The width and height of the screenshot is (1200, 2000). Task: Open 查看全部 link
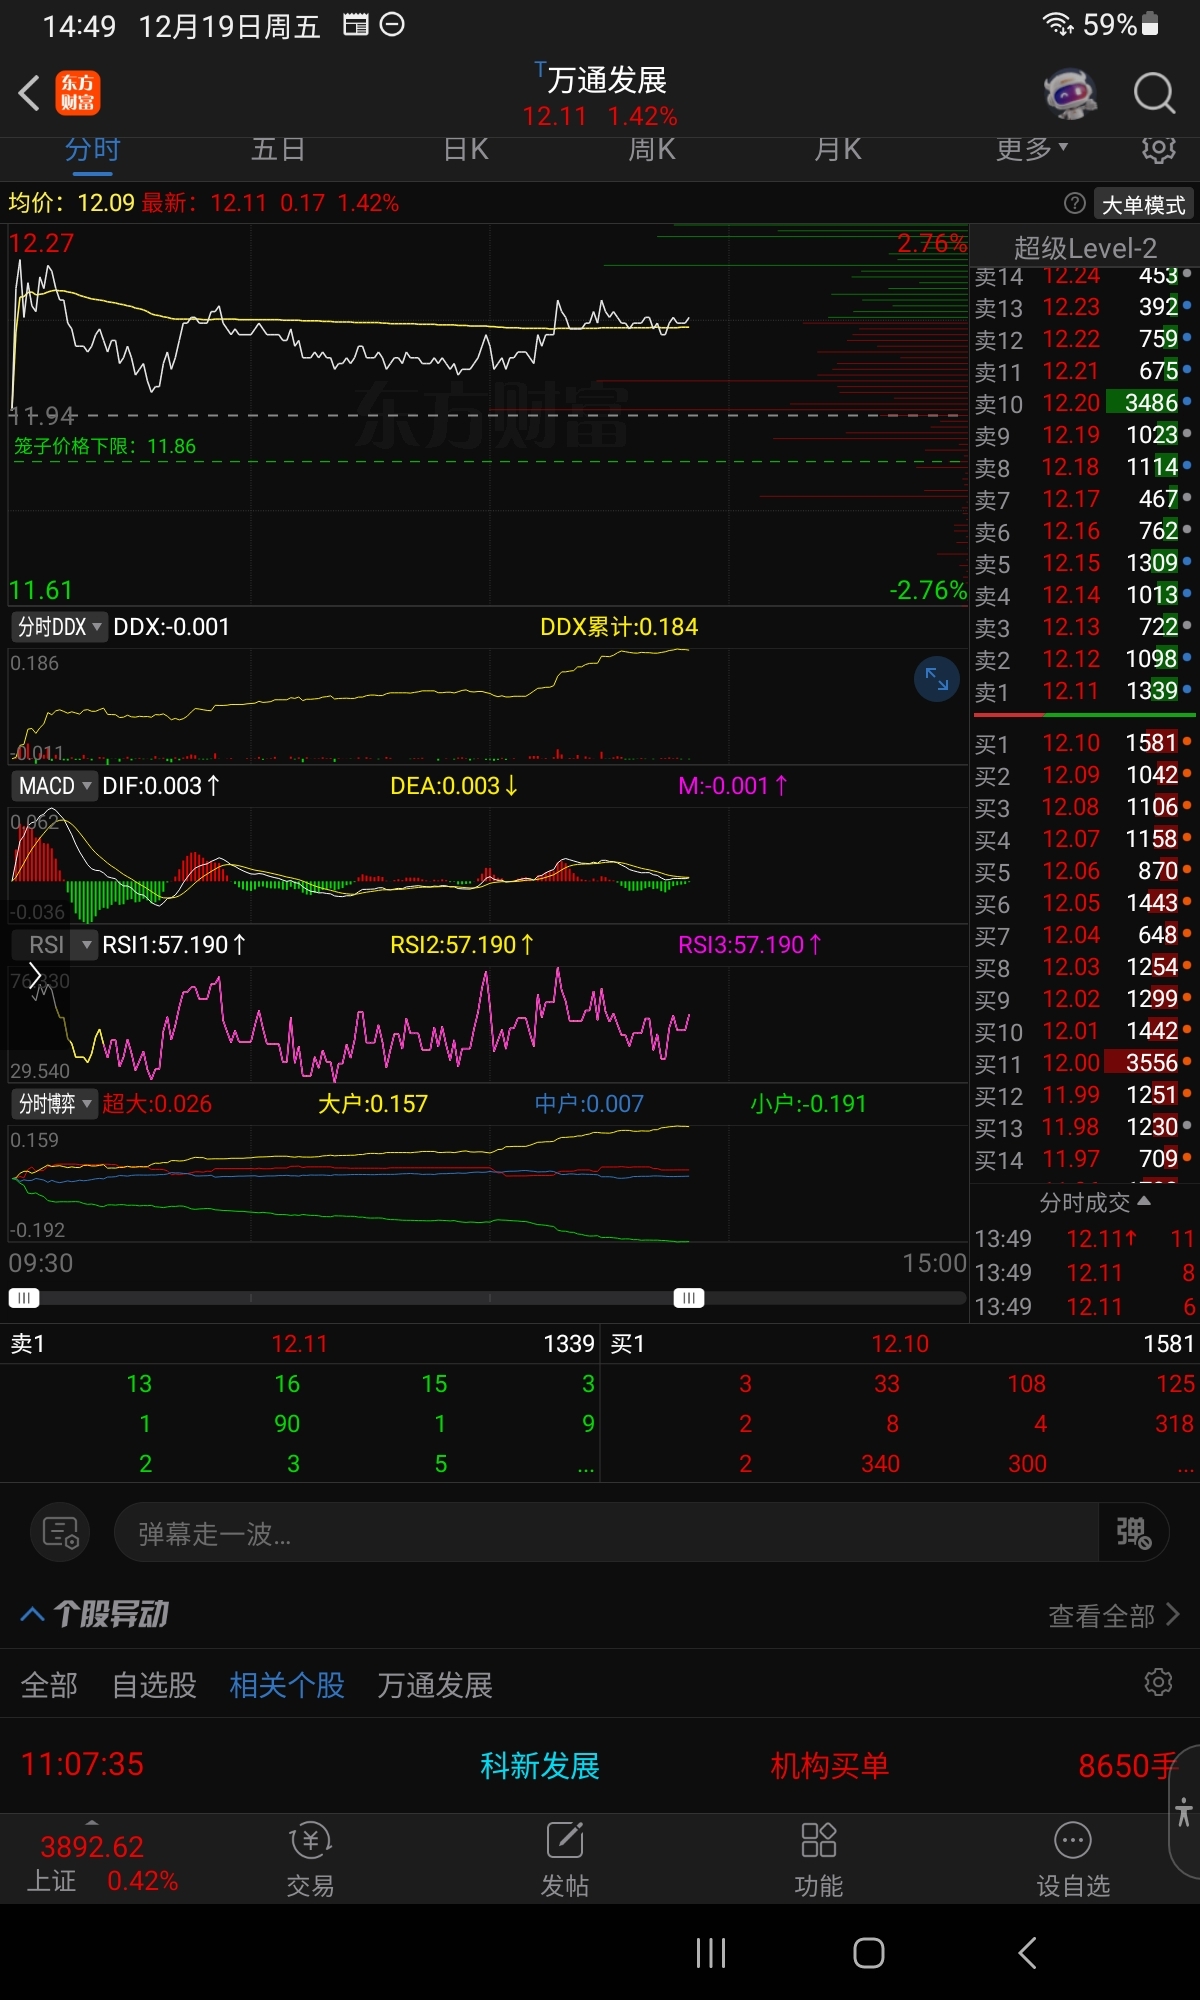pyautogui.click(x=1113, y=1615)
